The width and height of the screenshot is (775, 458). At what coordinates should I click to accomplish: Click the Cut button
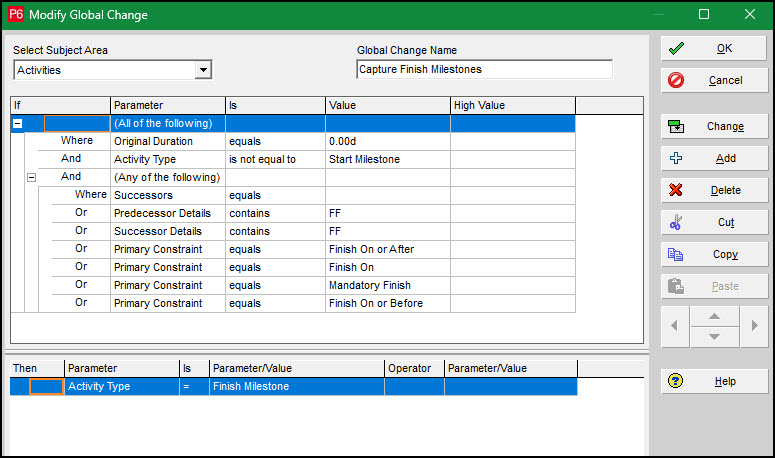[714, 222]
